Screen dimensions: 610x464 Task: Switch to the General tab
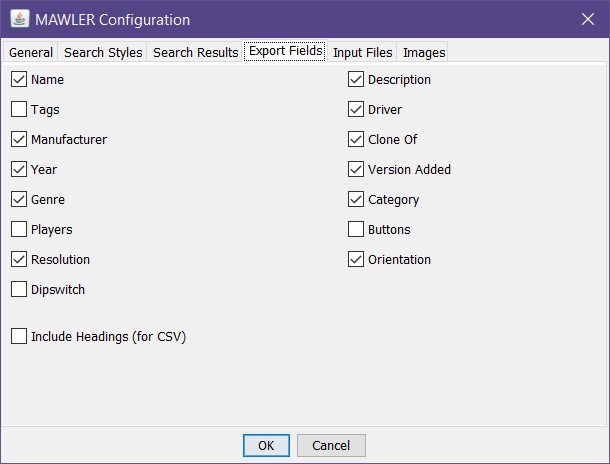click(x=31, y=52)
